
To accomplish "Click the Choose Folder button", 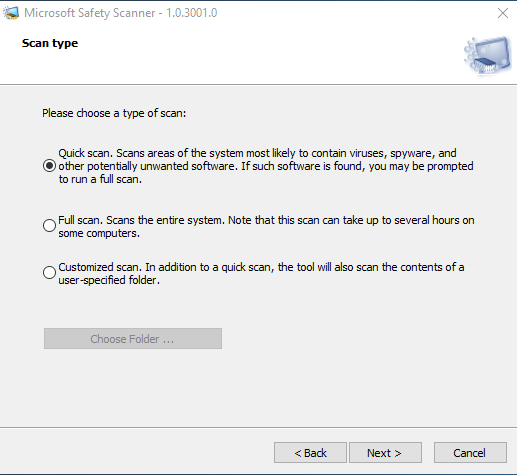I will 133,339.
